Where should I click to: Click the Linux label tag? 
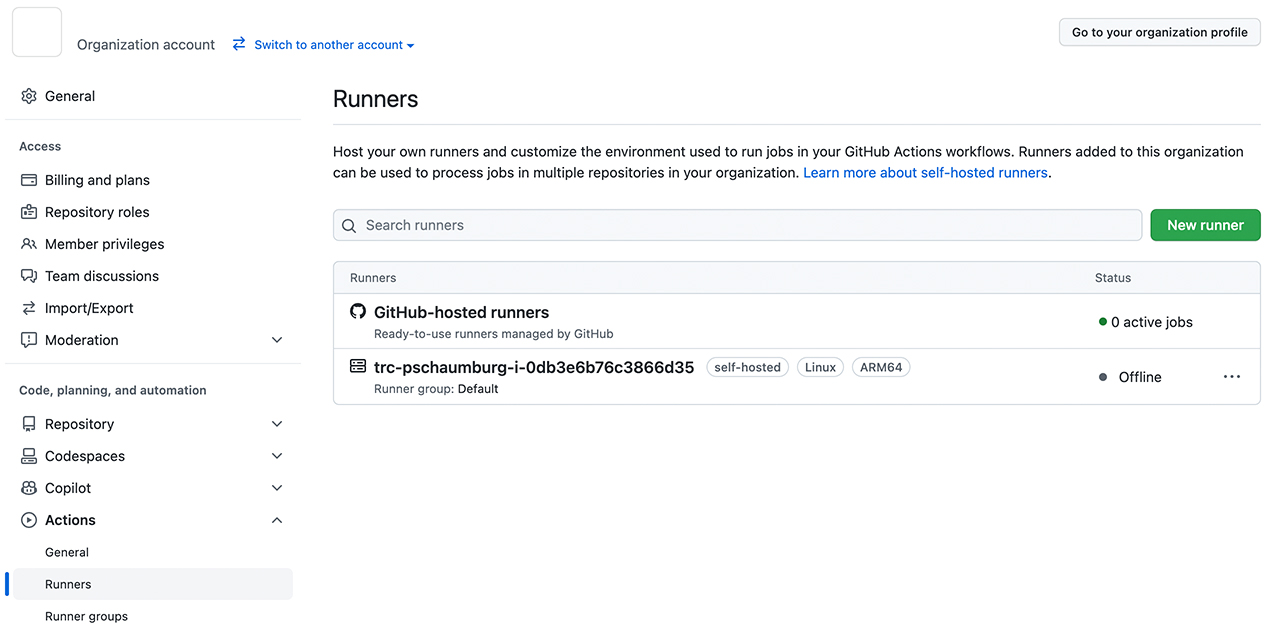(x=820, y=367)
